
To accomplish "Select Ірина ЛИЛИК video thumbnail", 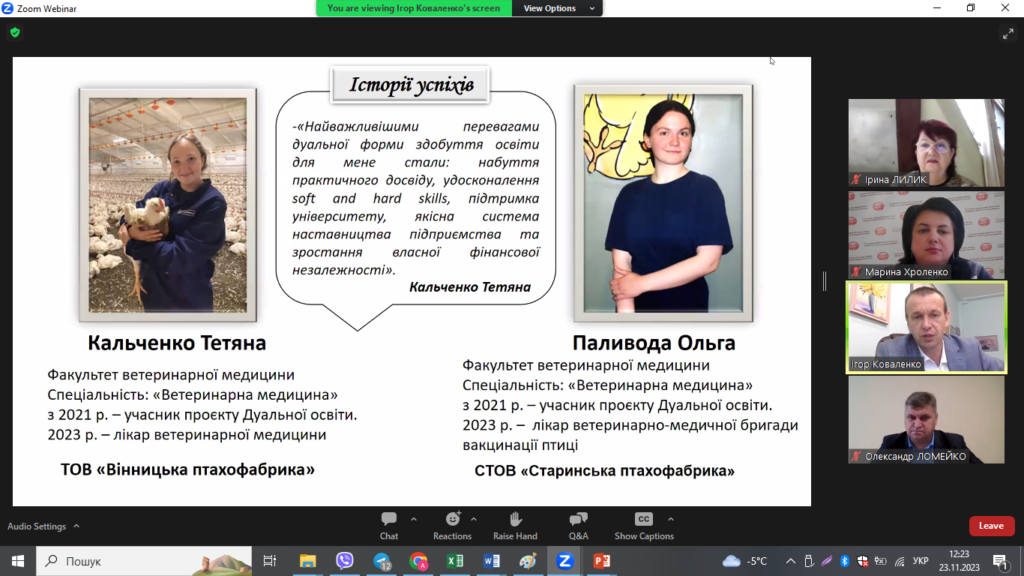I will pos(926,142).
